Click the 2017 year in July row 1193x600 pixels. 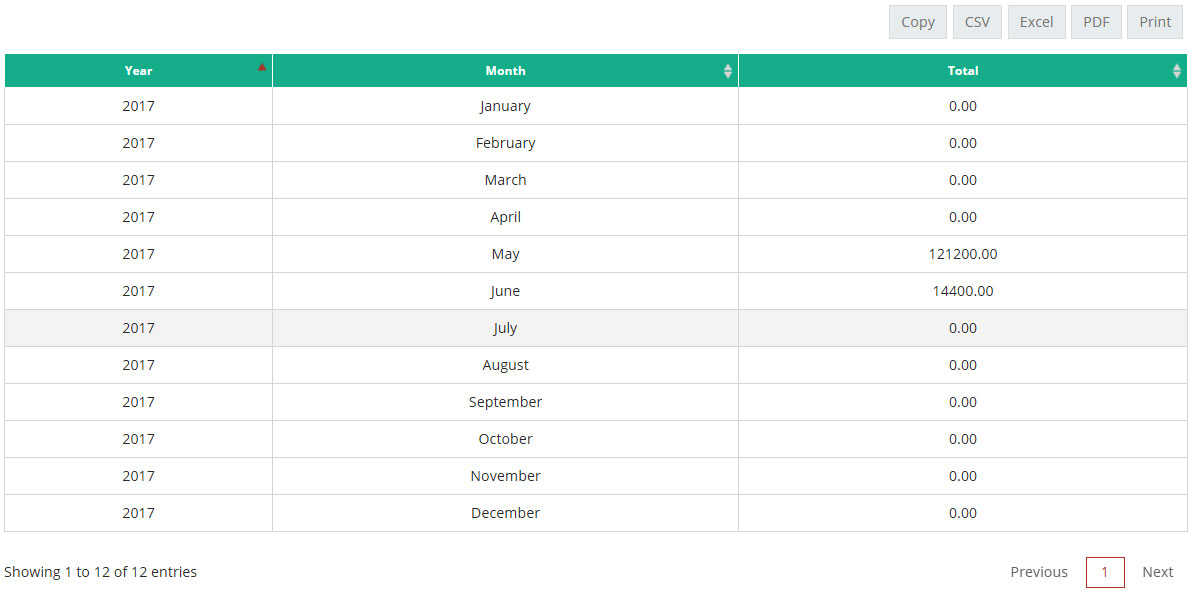pyautogui.click(x=138, y=328)
